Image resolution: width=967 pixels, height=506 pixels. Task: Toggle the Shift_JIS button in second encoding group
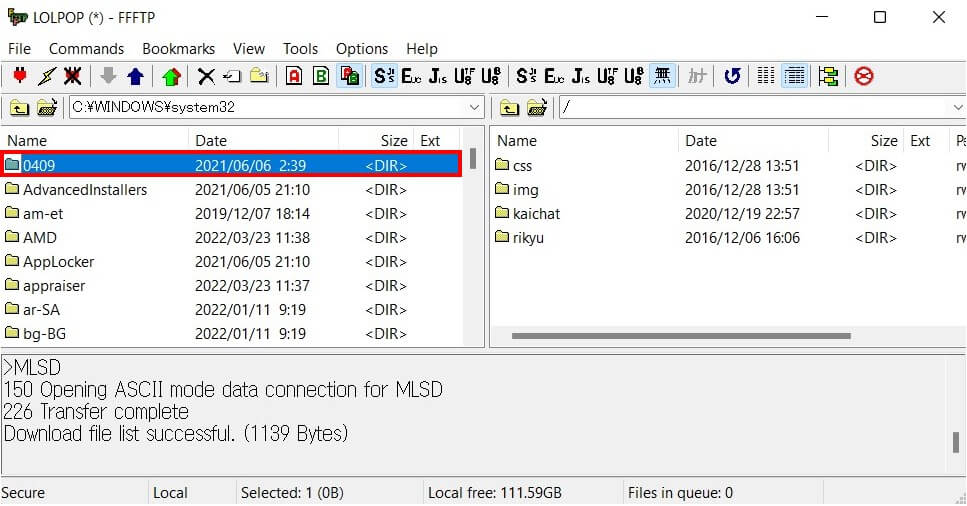coord(526,76)
